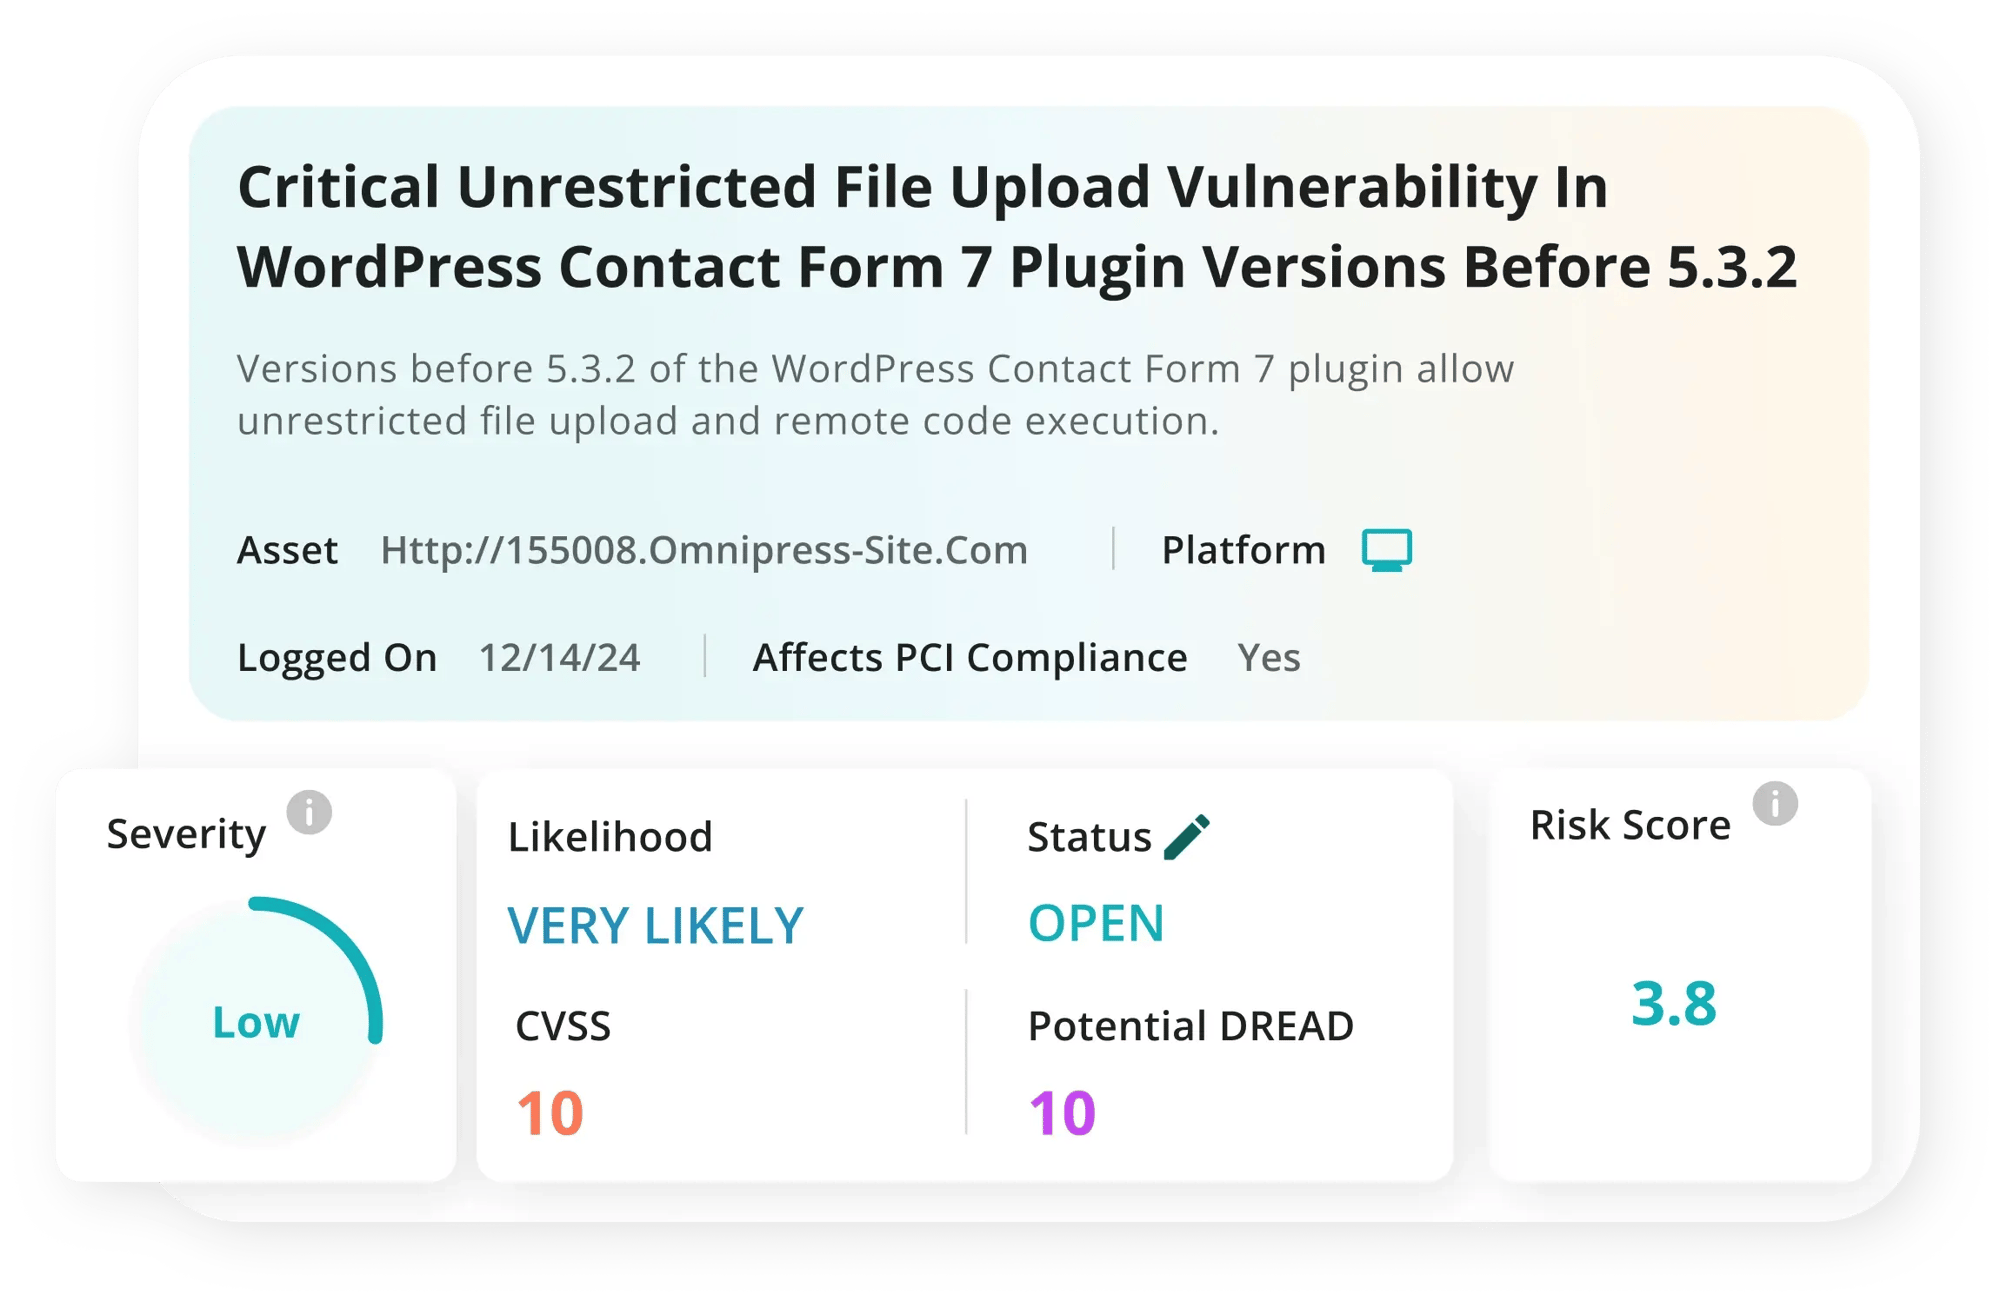
Task: Click the Likelihood label
Action: point(610,837)
